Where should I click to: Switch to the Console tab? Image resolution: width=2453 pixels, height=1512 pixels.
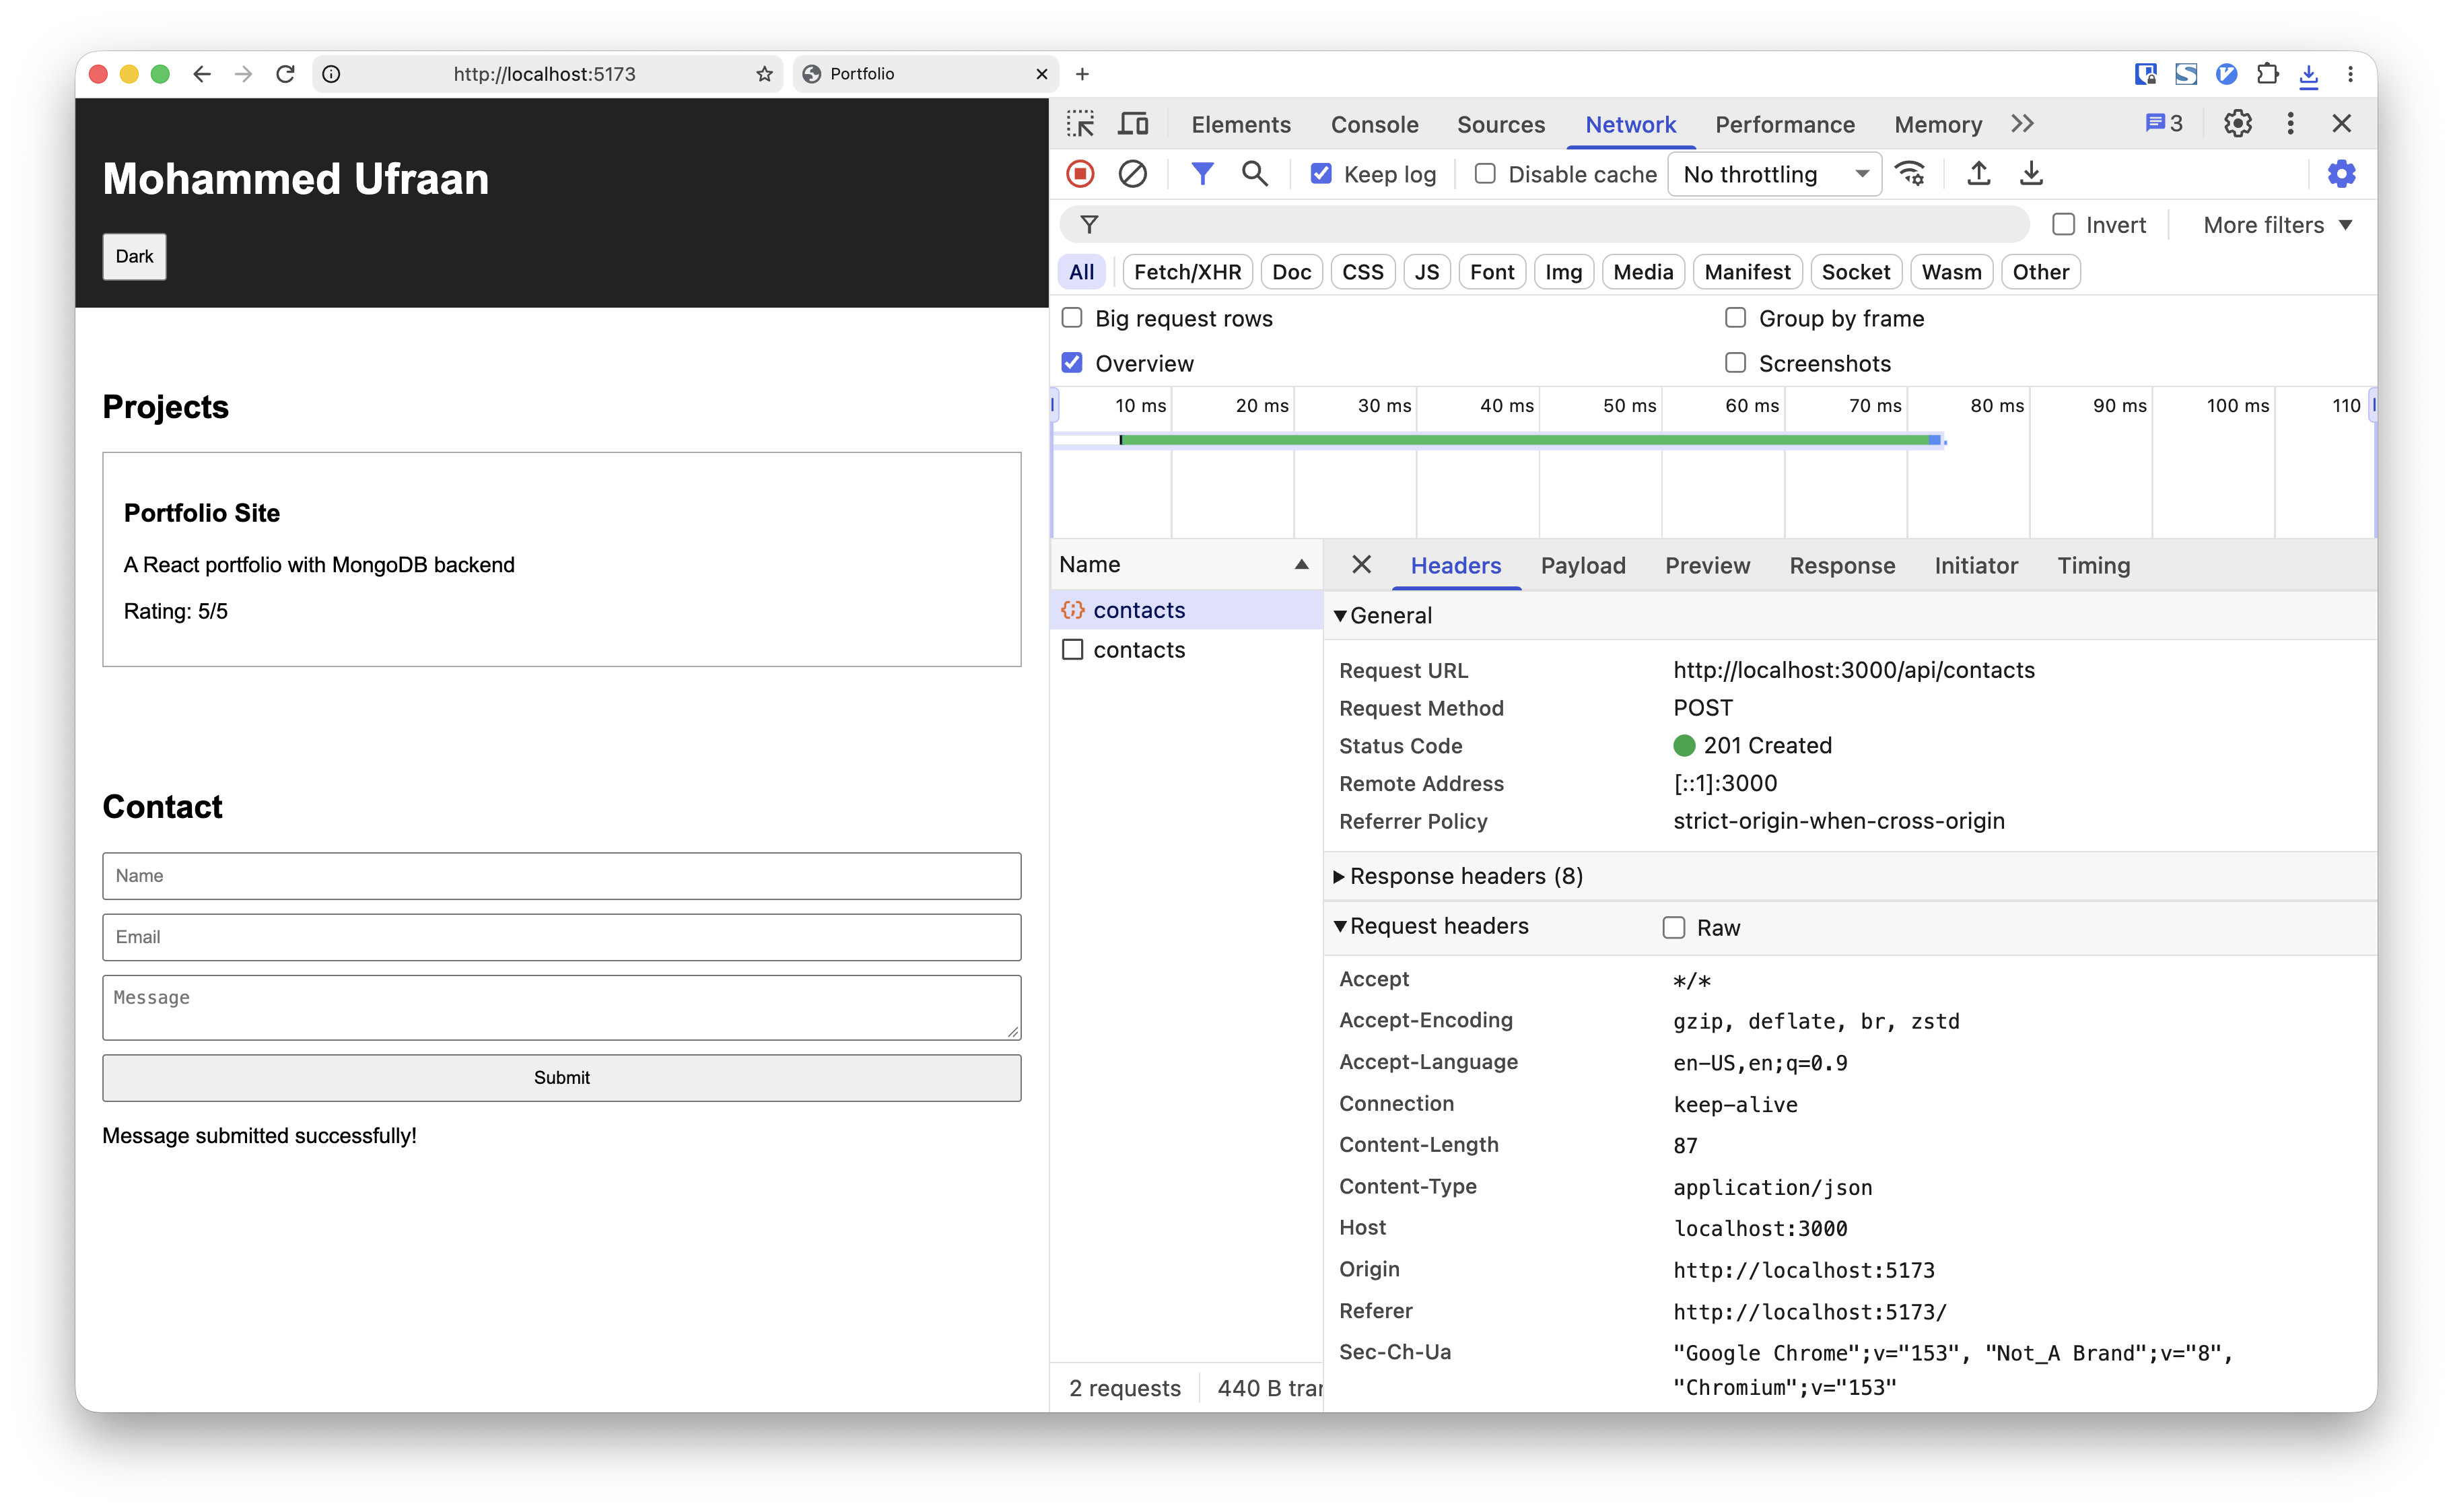[1374, 124]
